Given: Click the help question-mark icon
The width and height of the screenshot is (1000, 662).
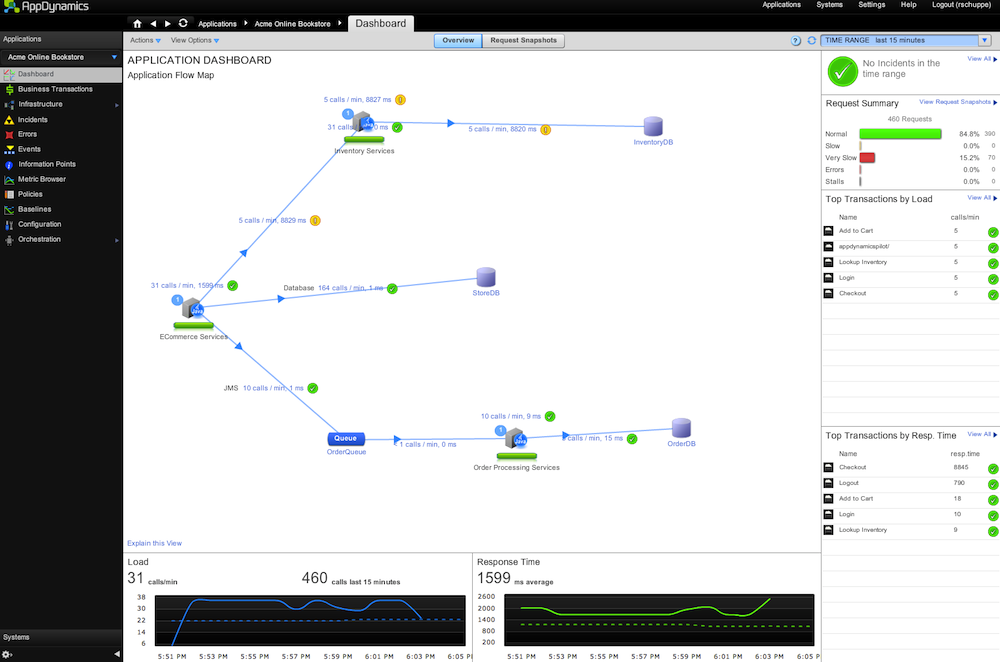Looking at the screenshot, I should (796, 41).
